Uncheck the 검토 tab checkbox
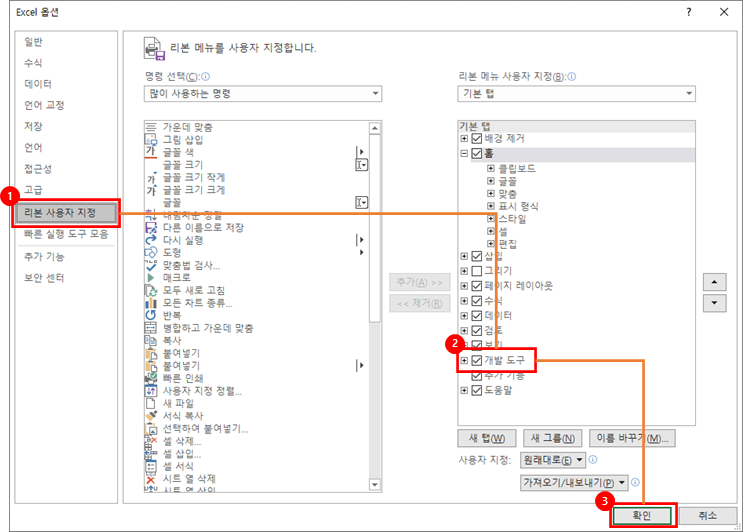 (477, 330)
